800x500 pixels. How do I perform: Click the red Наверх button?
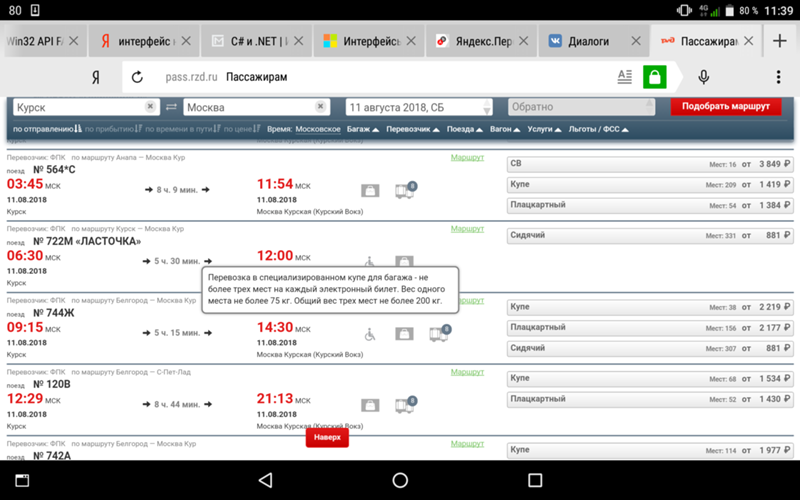click(x=327, y=437)
